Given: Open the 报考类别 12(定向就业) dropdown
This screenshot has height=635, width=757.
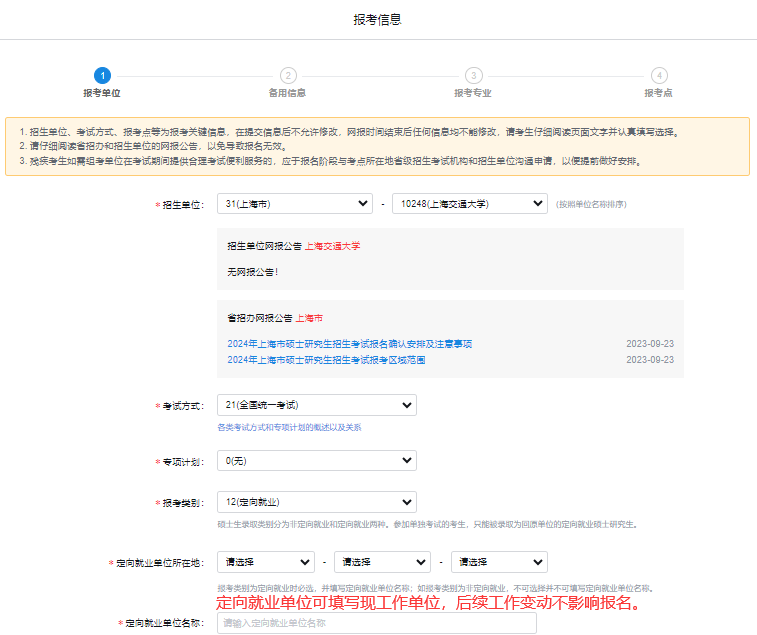Looking at the screenshot, I should pyautogui.click(x=316, y=502).
